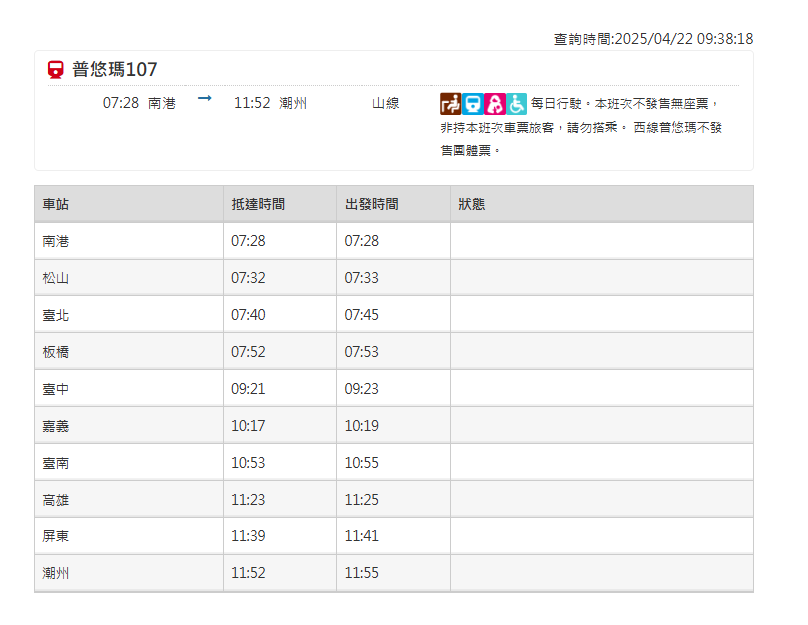Click the 板橋 station name
The height and width of the screenshot is (625, 808).
pos(56,352)
